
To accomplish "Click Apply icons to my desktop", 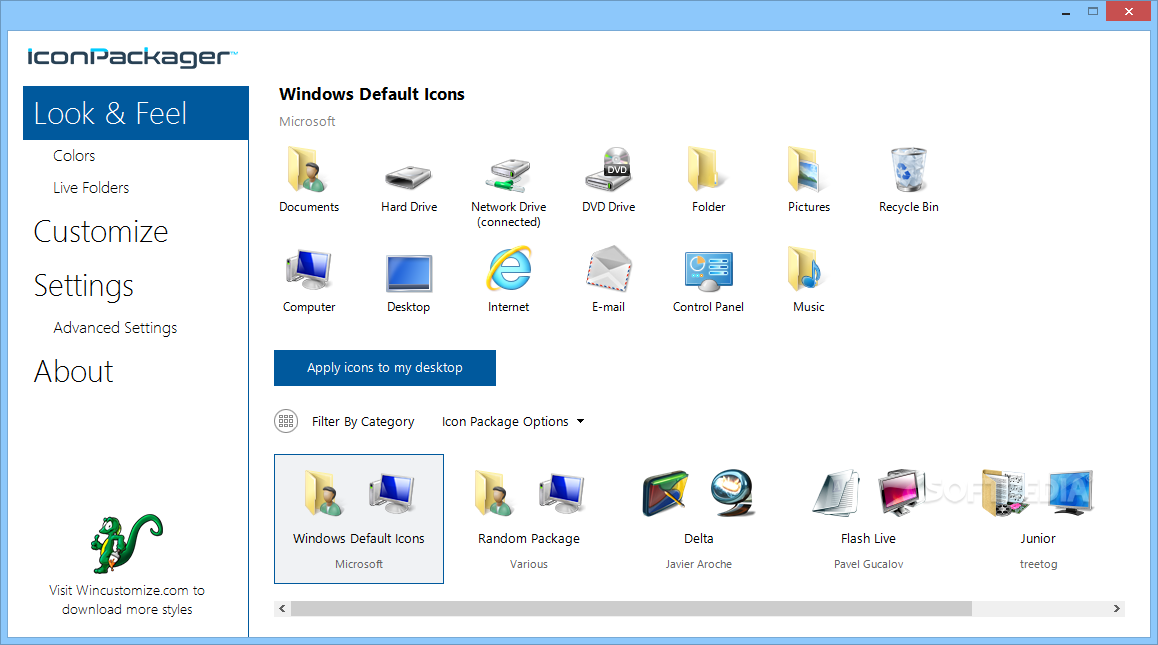I will [384, 368].
